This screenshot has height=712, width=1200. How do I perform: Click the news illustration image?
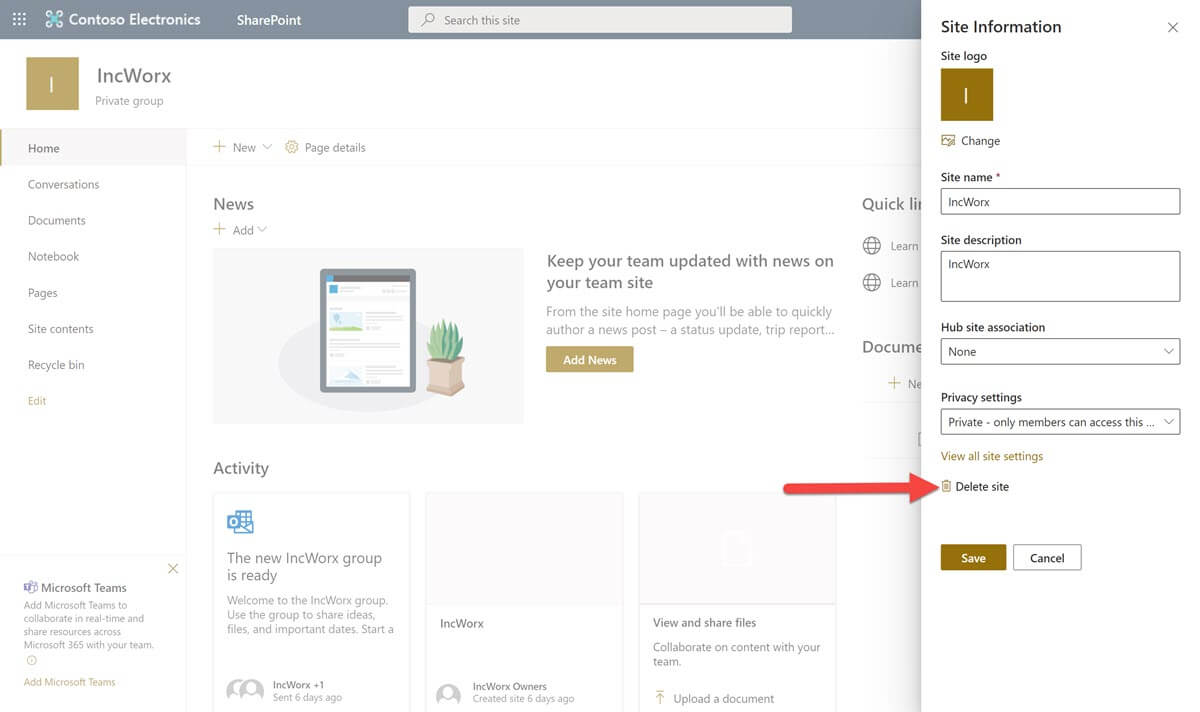click(368, 336)
